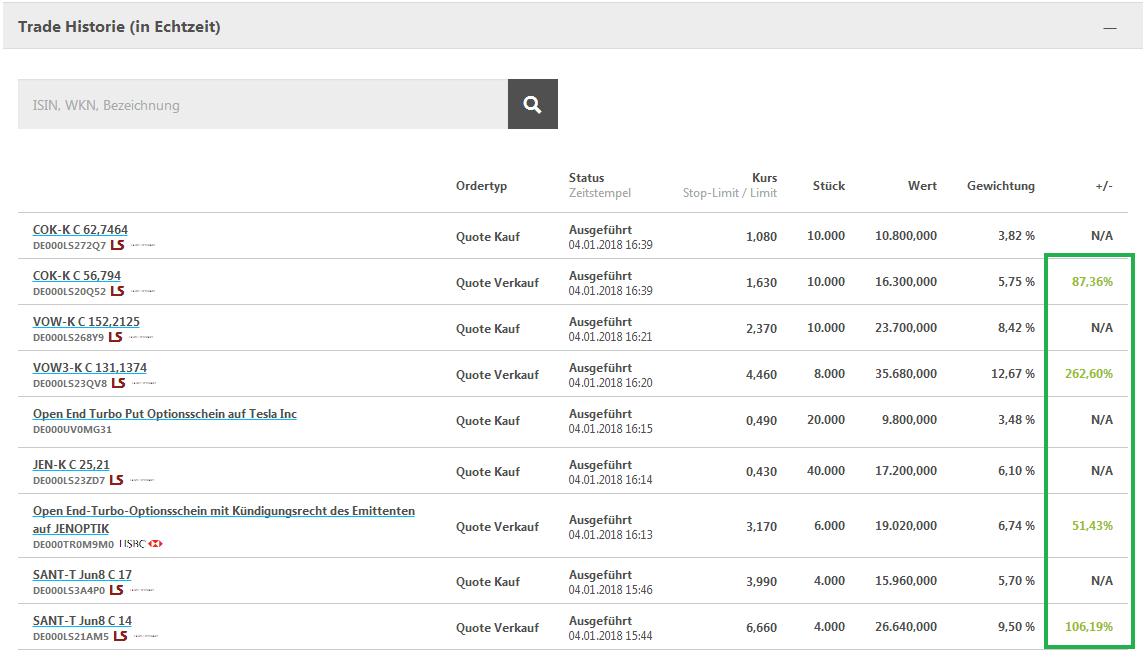This screenshot has height=660, width=1144.
Task: Click the magnifier search button
Action: pyautogui.click(x=533, y=104)
